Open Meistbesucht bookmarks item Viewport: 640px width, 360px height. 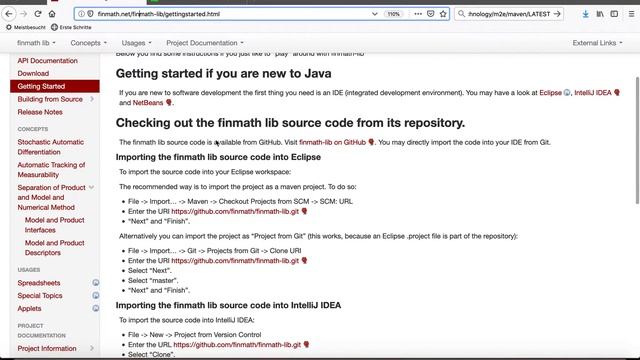[26, 27]
